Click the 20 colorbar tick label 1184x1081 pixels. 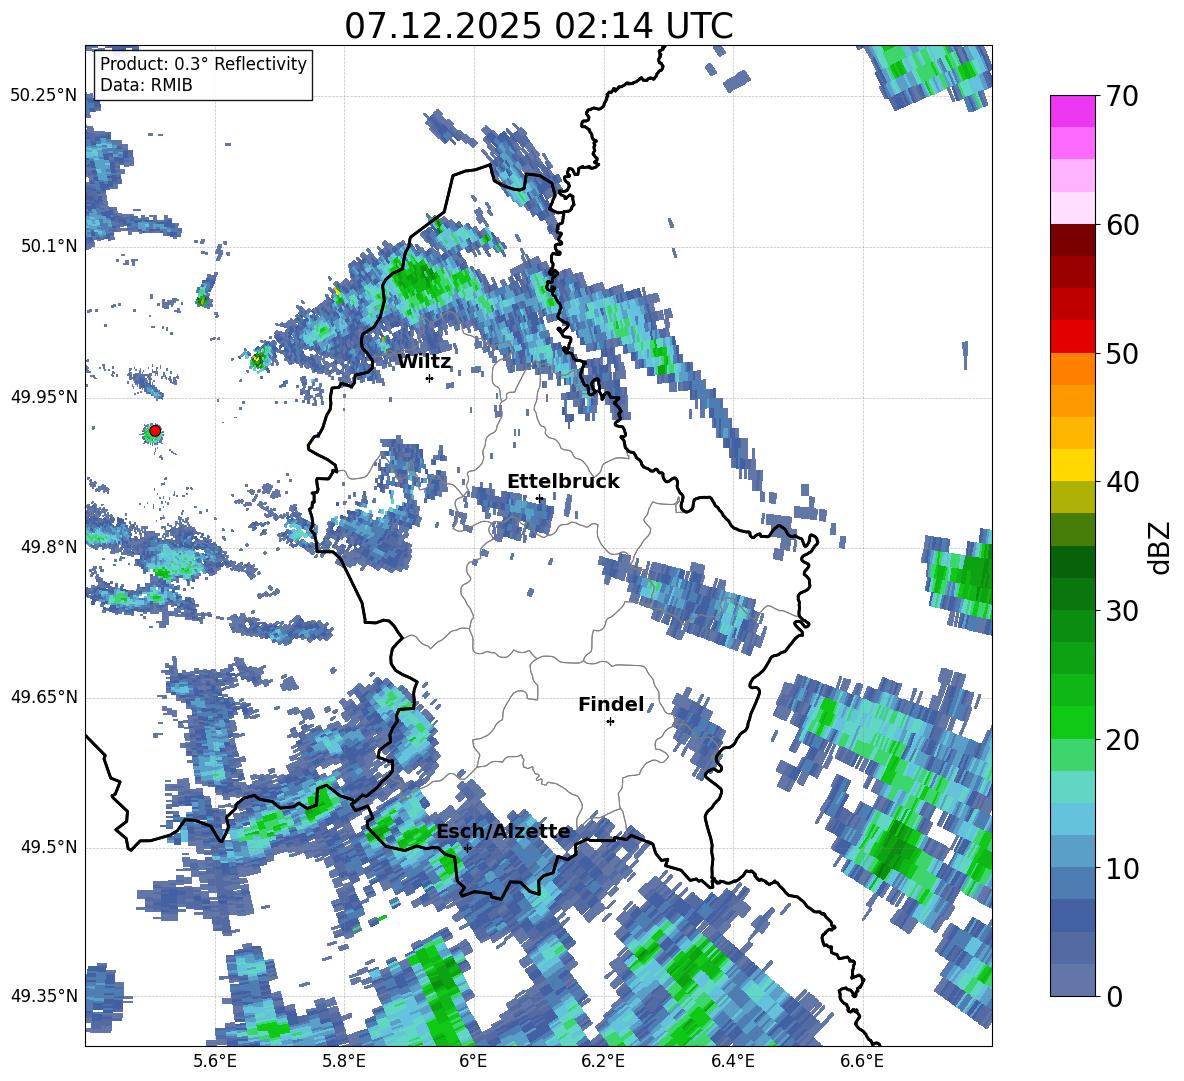(x=1122, y=739)
